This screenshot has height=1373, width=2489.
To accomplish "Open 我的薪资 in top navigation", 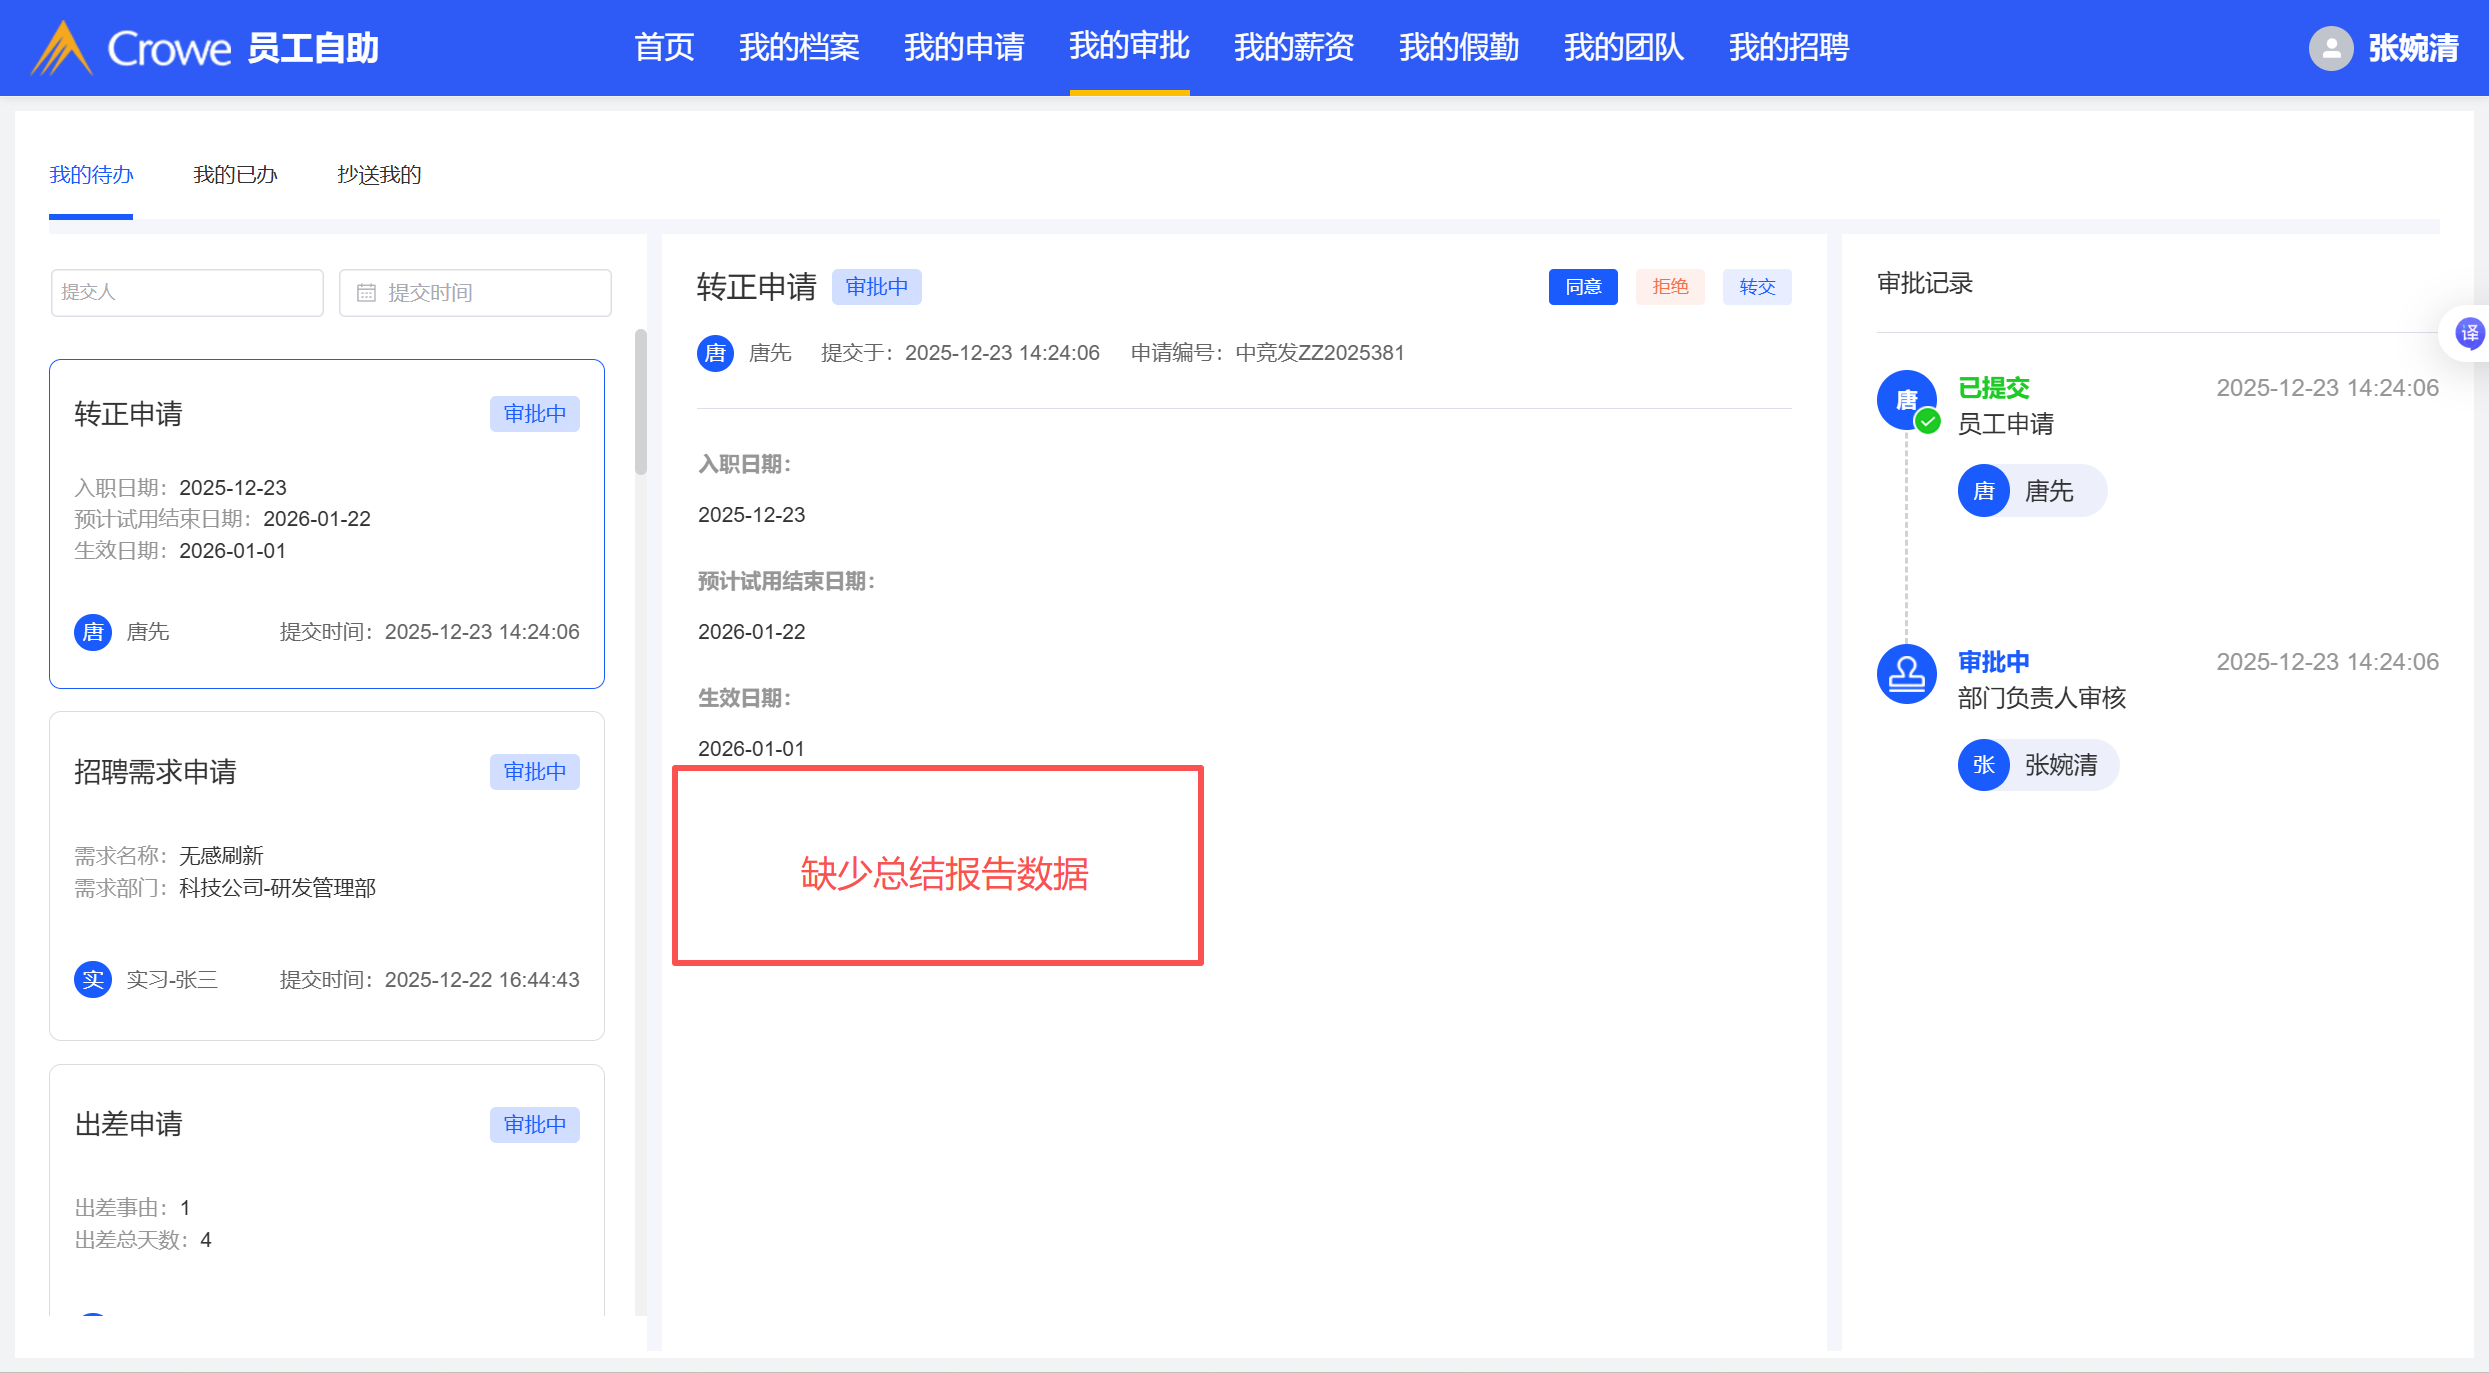I will click(x=1293, y=48).
